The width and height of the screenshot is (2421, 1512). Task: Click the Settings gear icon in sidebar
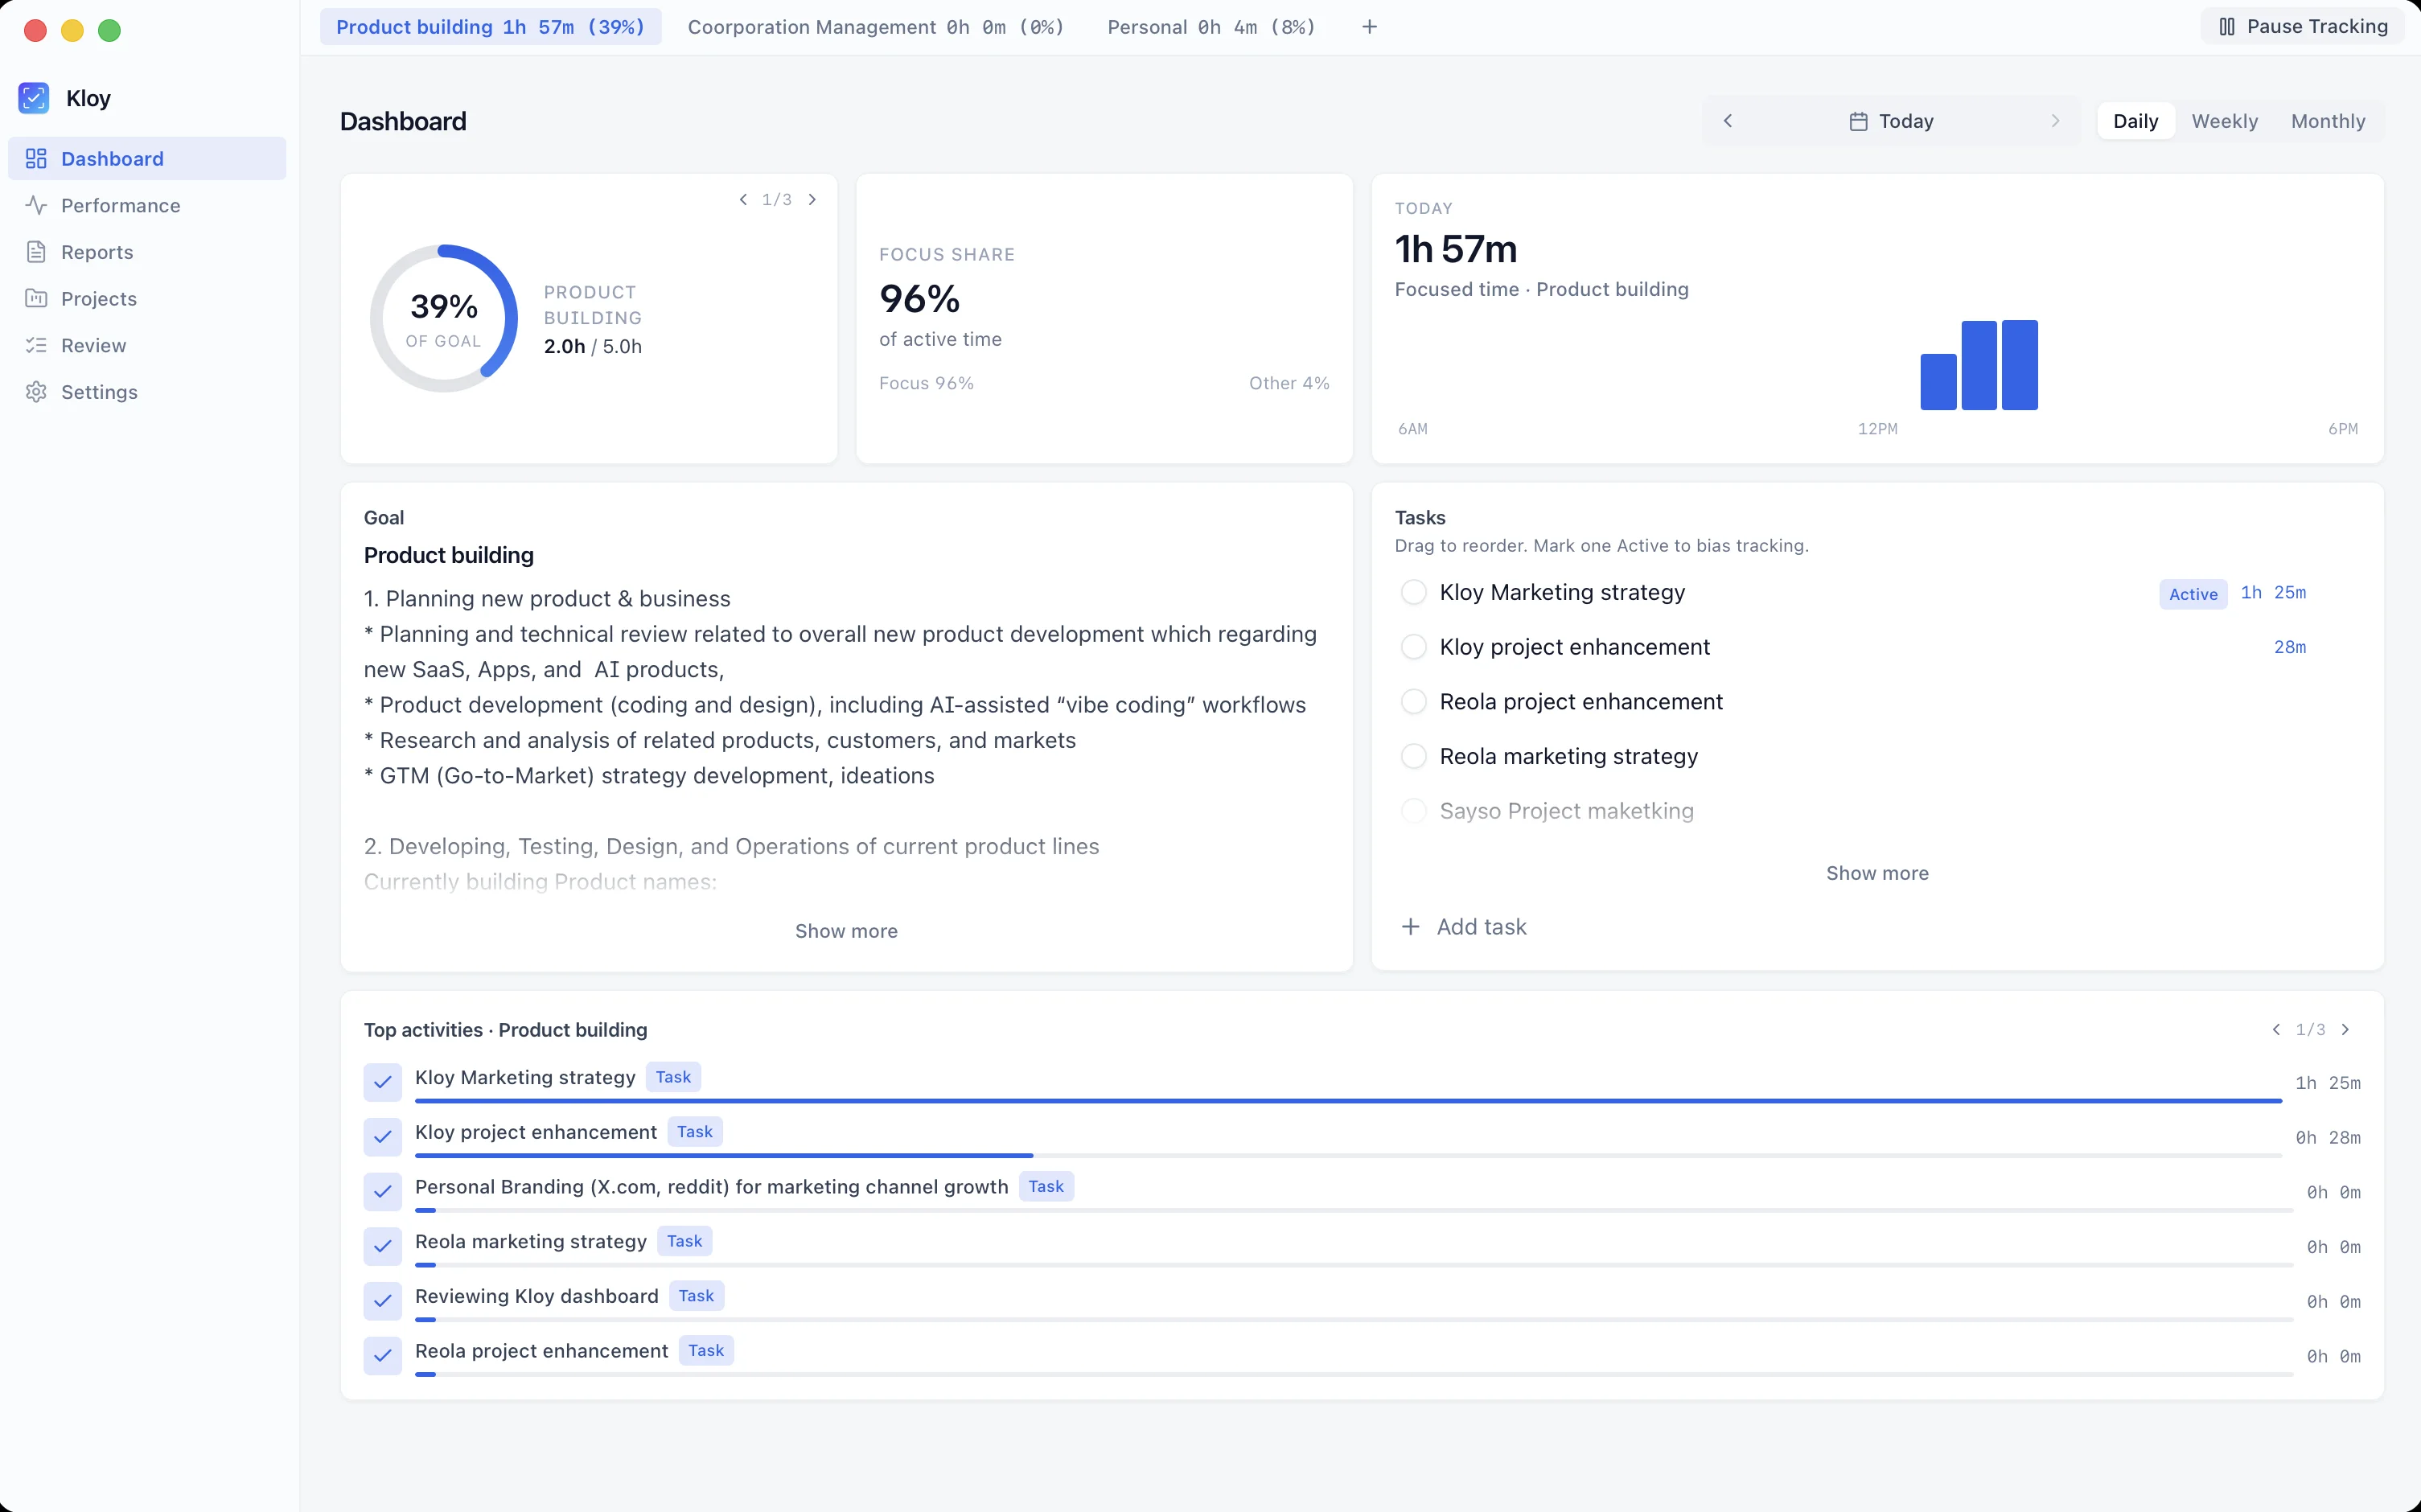tap(36, 392)
